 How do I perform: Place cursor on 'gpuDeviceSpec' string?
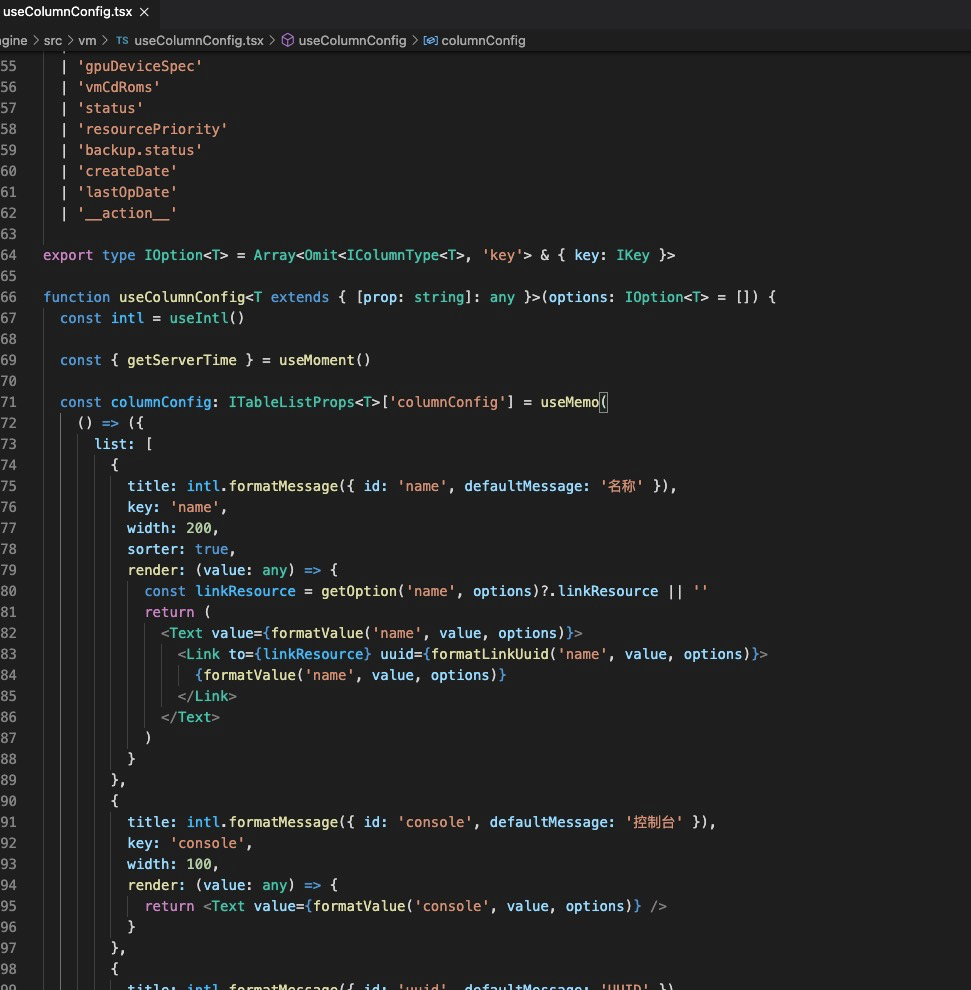tap(139, 66)
